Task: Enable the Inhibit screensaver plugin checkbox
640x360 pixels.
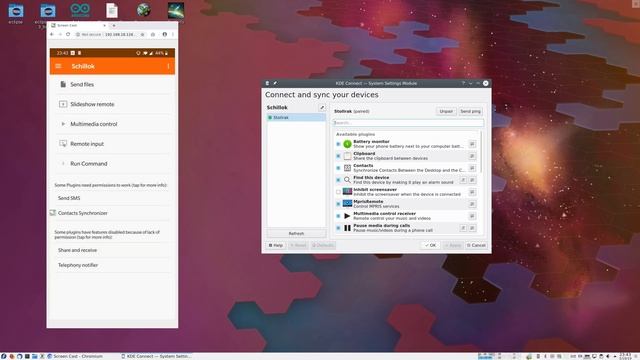Action: [338, 192]
